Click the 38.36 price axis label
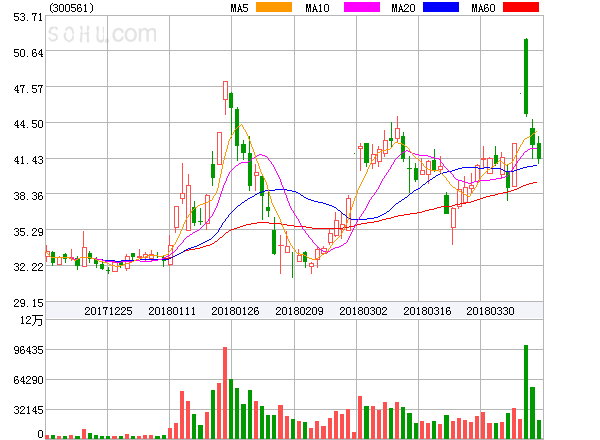600x440 pixels. click(28, 196)
